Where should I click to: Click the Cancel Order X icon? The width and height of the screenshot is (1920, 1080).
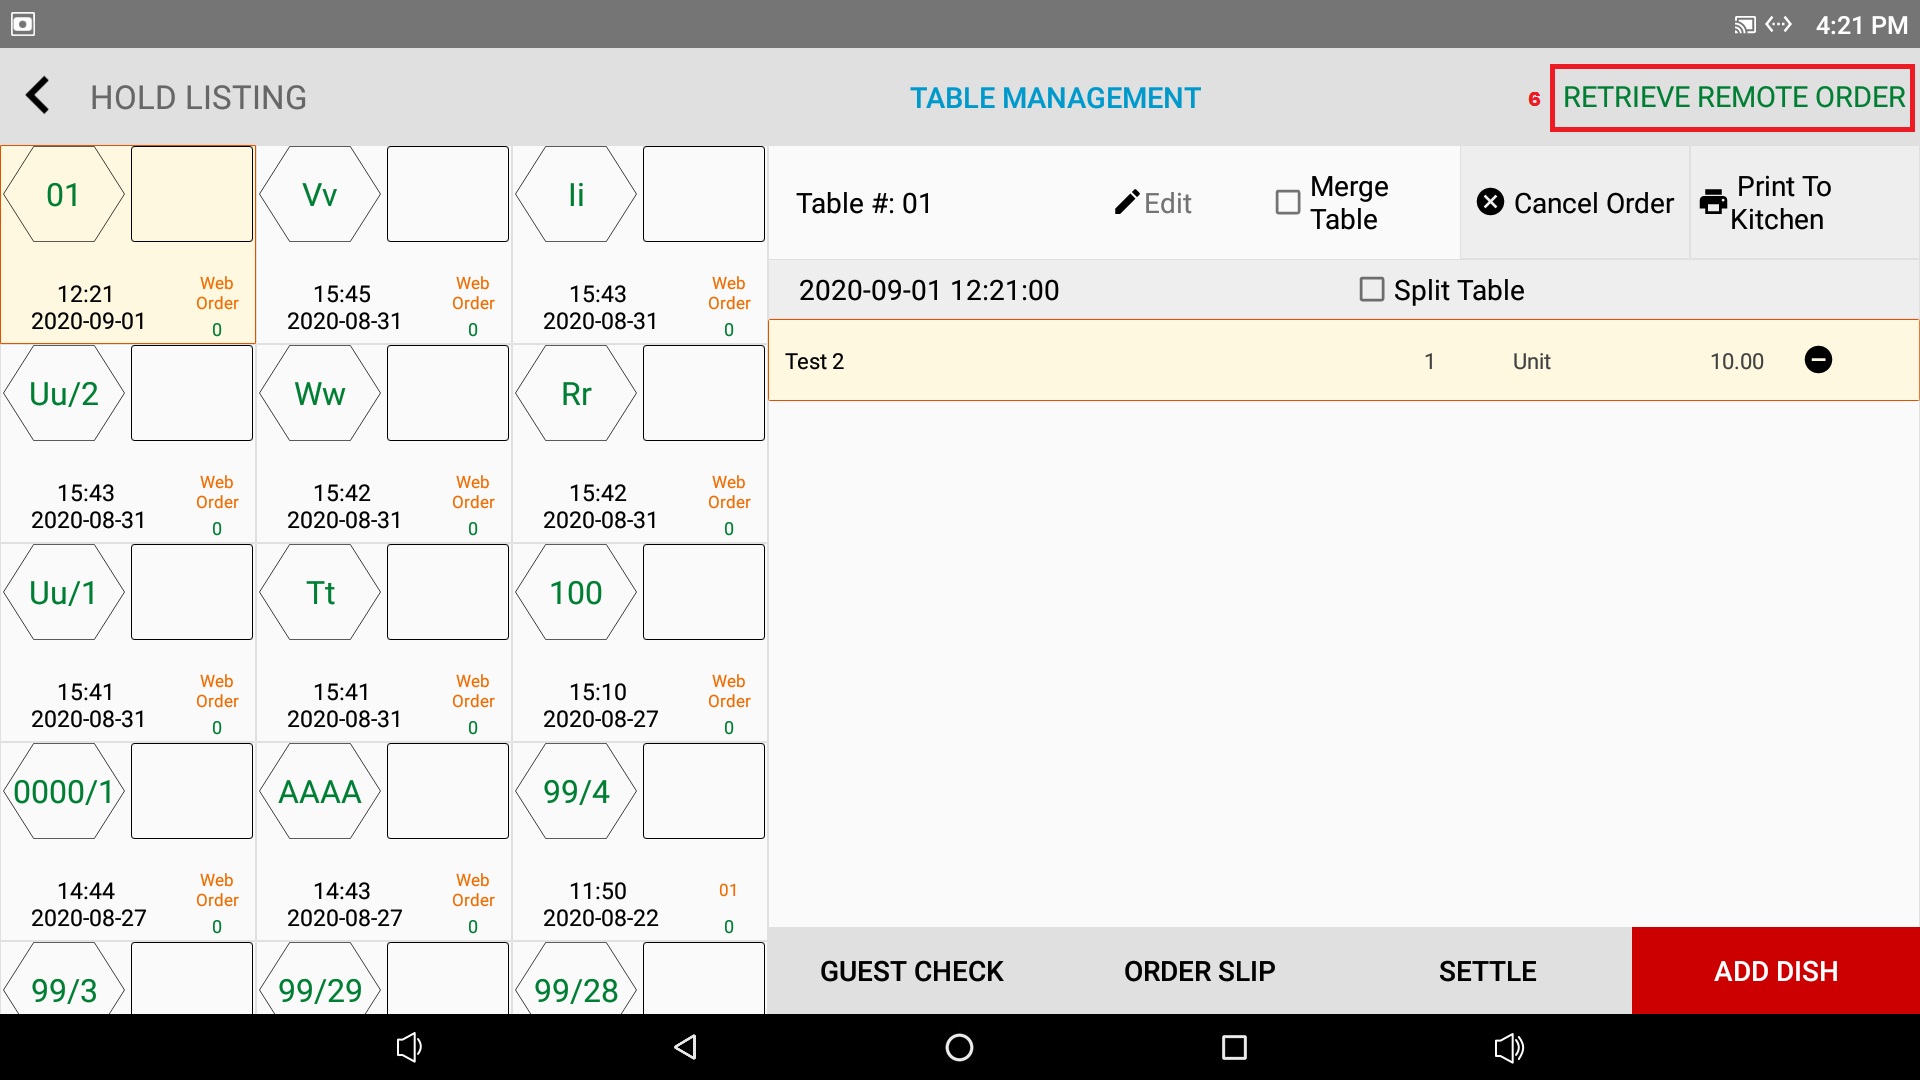point(1490,202)
